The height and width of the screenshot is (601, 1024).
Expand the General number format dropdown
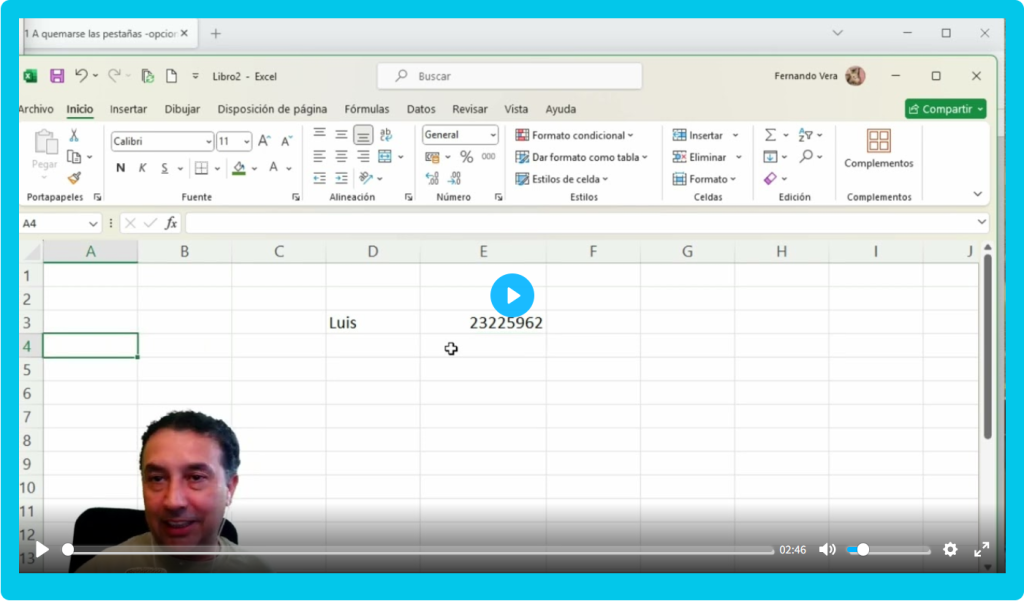pos(460,135)
